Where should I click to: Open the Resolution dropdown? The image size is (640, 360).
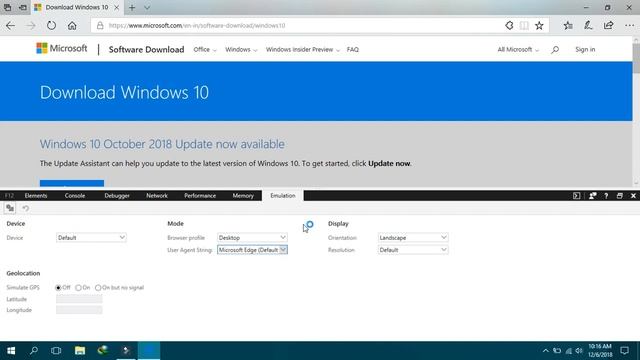[413, 250]
